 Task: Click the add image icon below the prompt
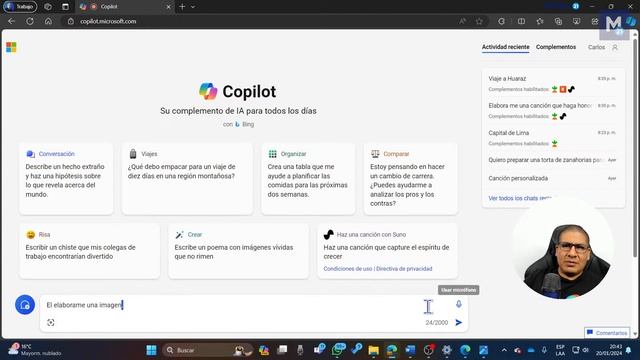(51, 322)
